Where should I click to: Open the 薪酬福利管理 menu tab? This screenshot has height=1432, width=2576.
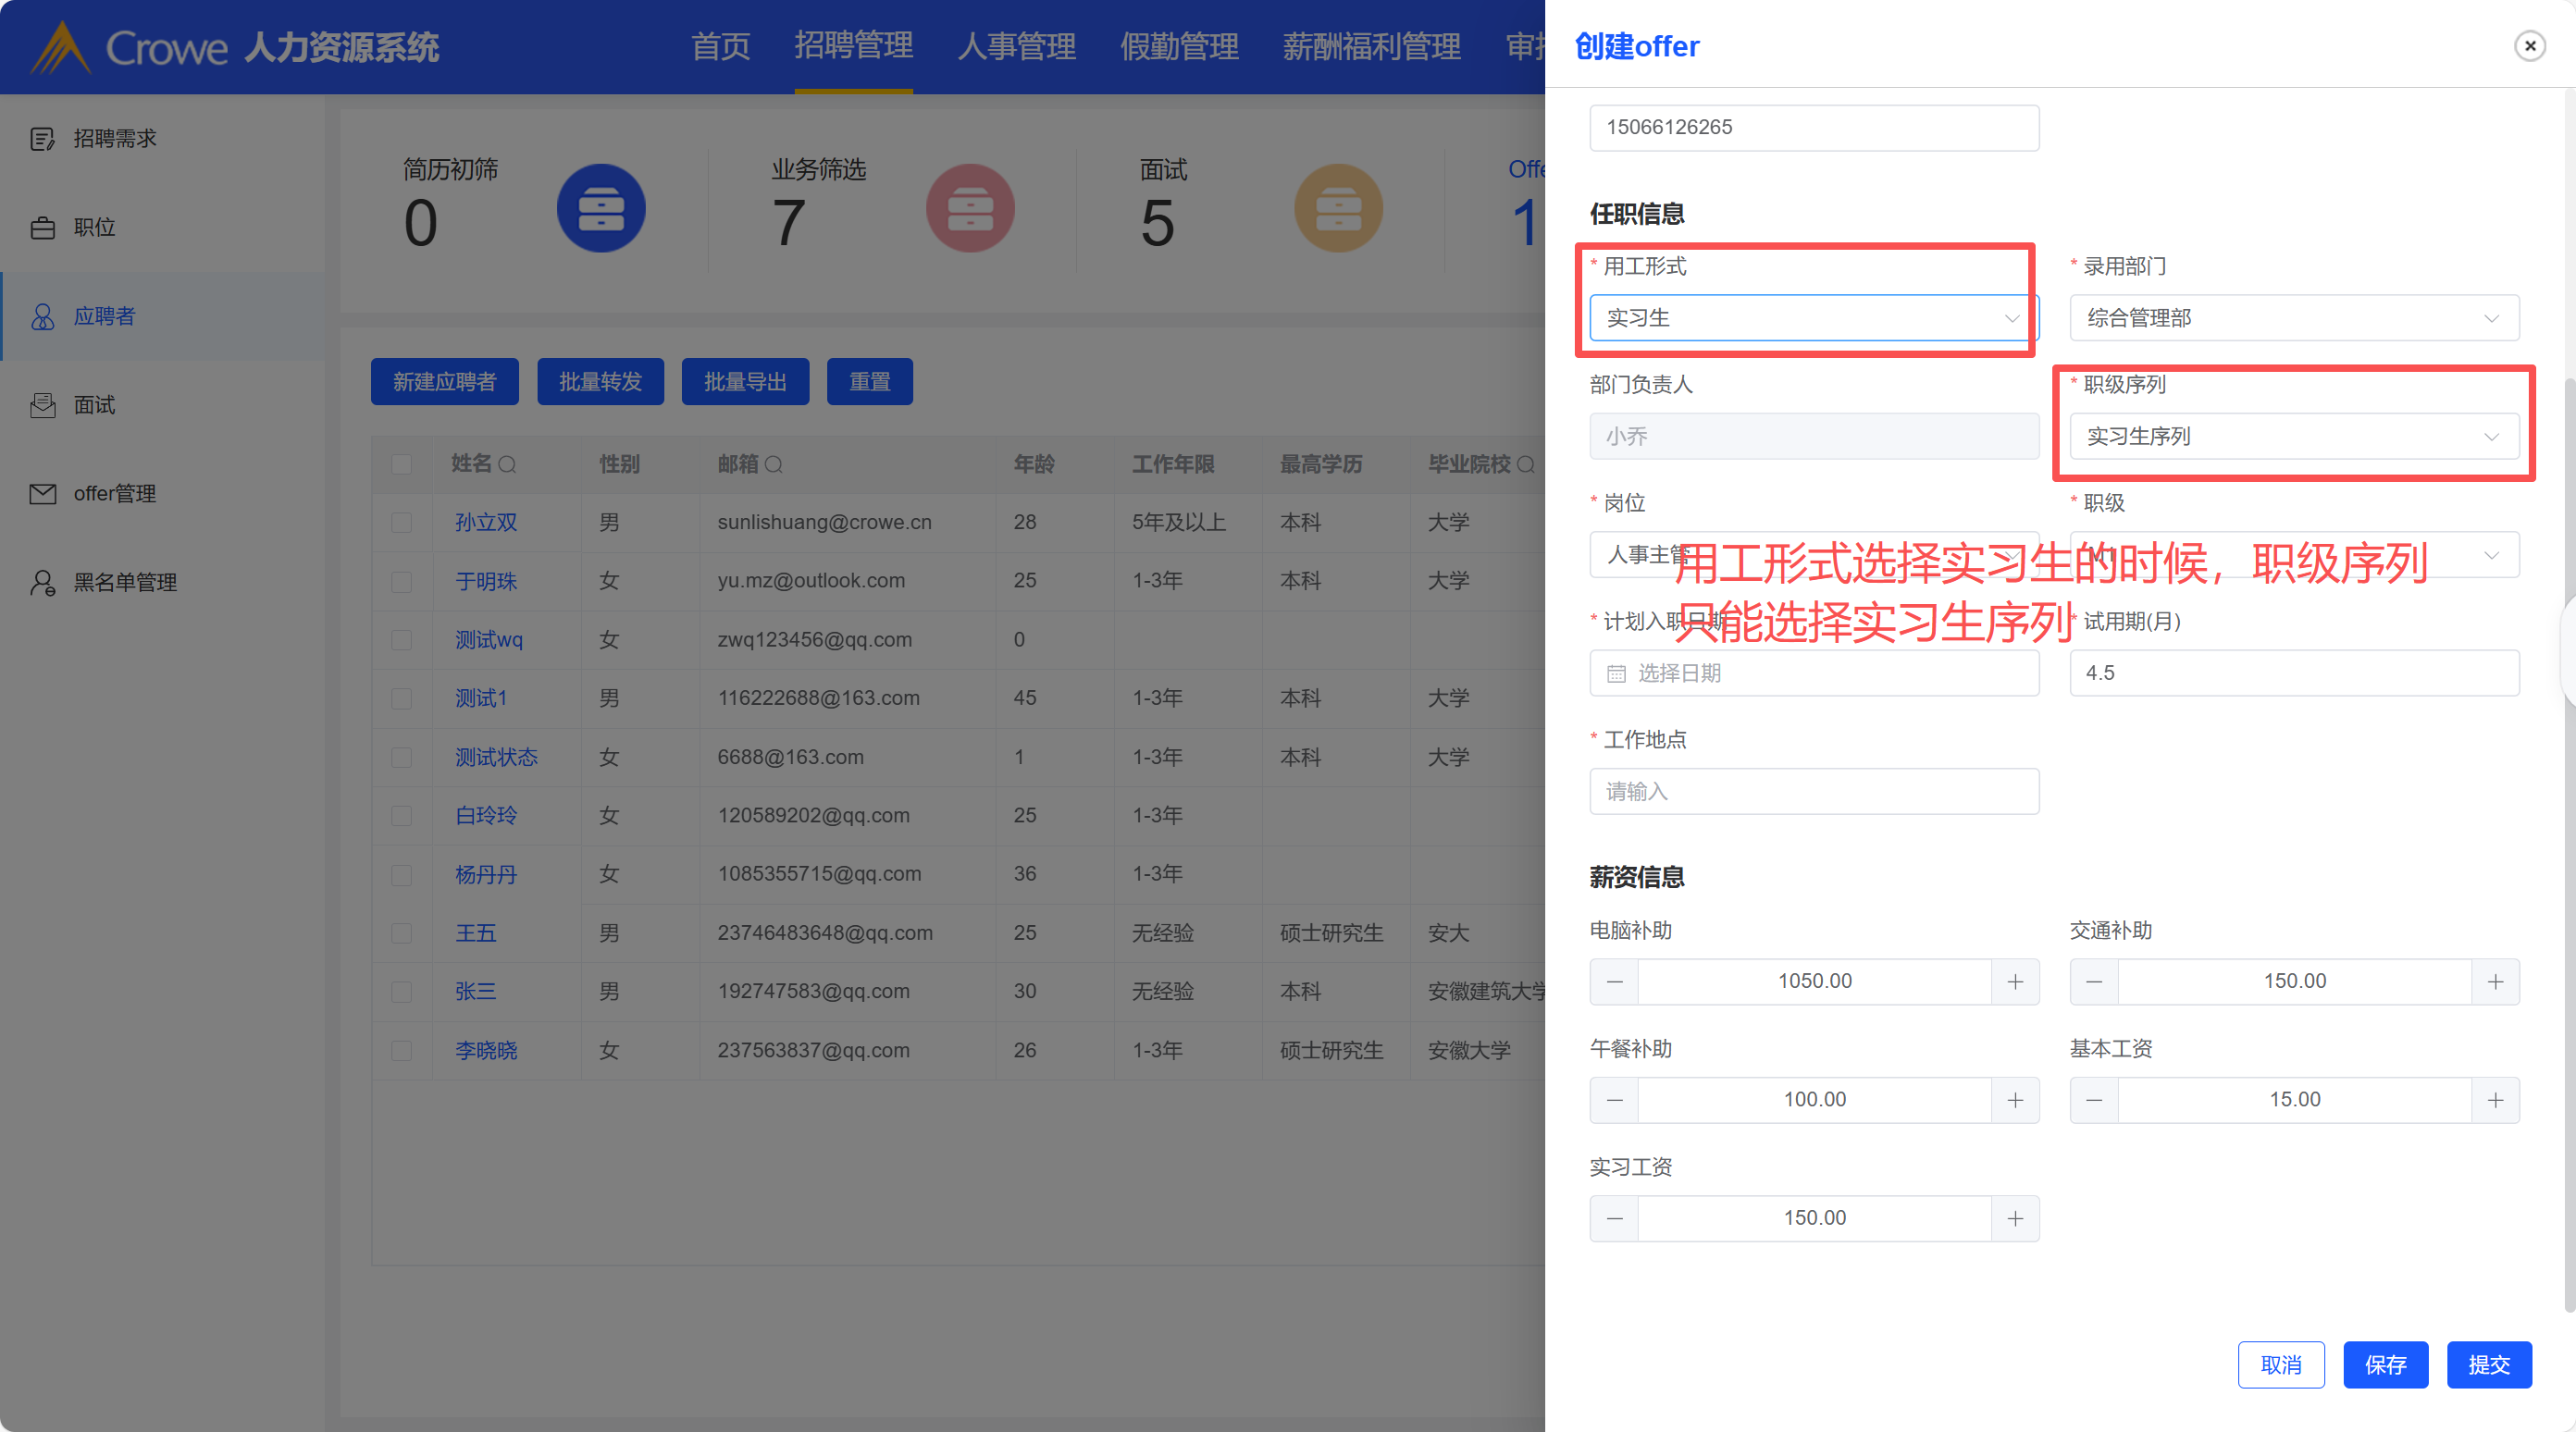coord(1371,47)
